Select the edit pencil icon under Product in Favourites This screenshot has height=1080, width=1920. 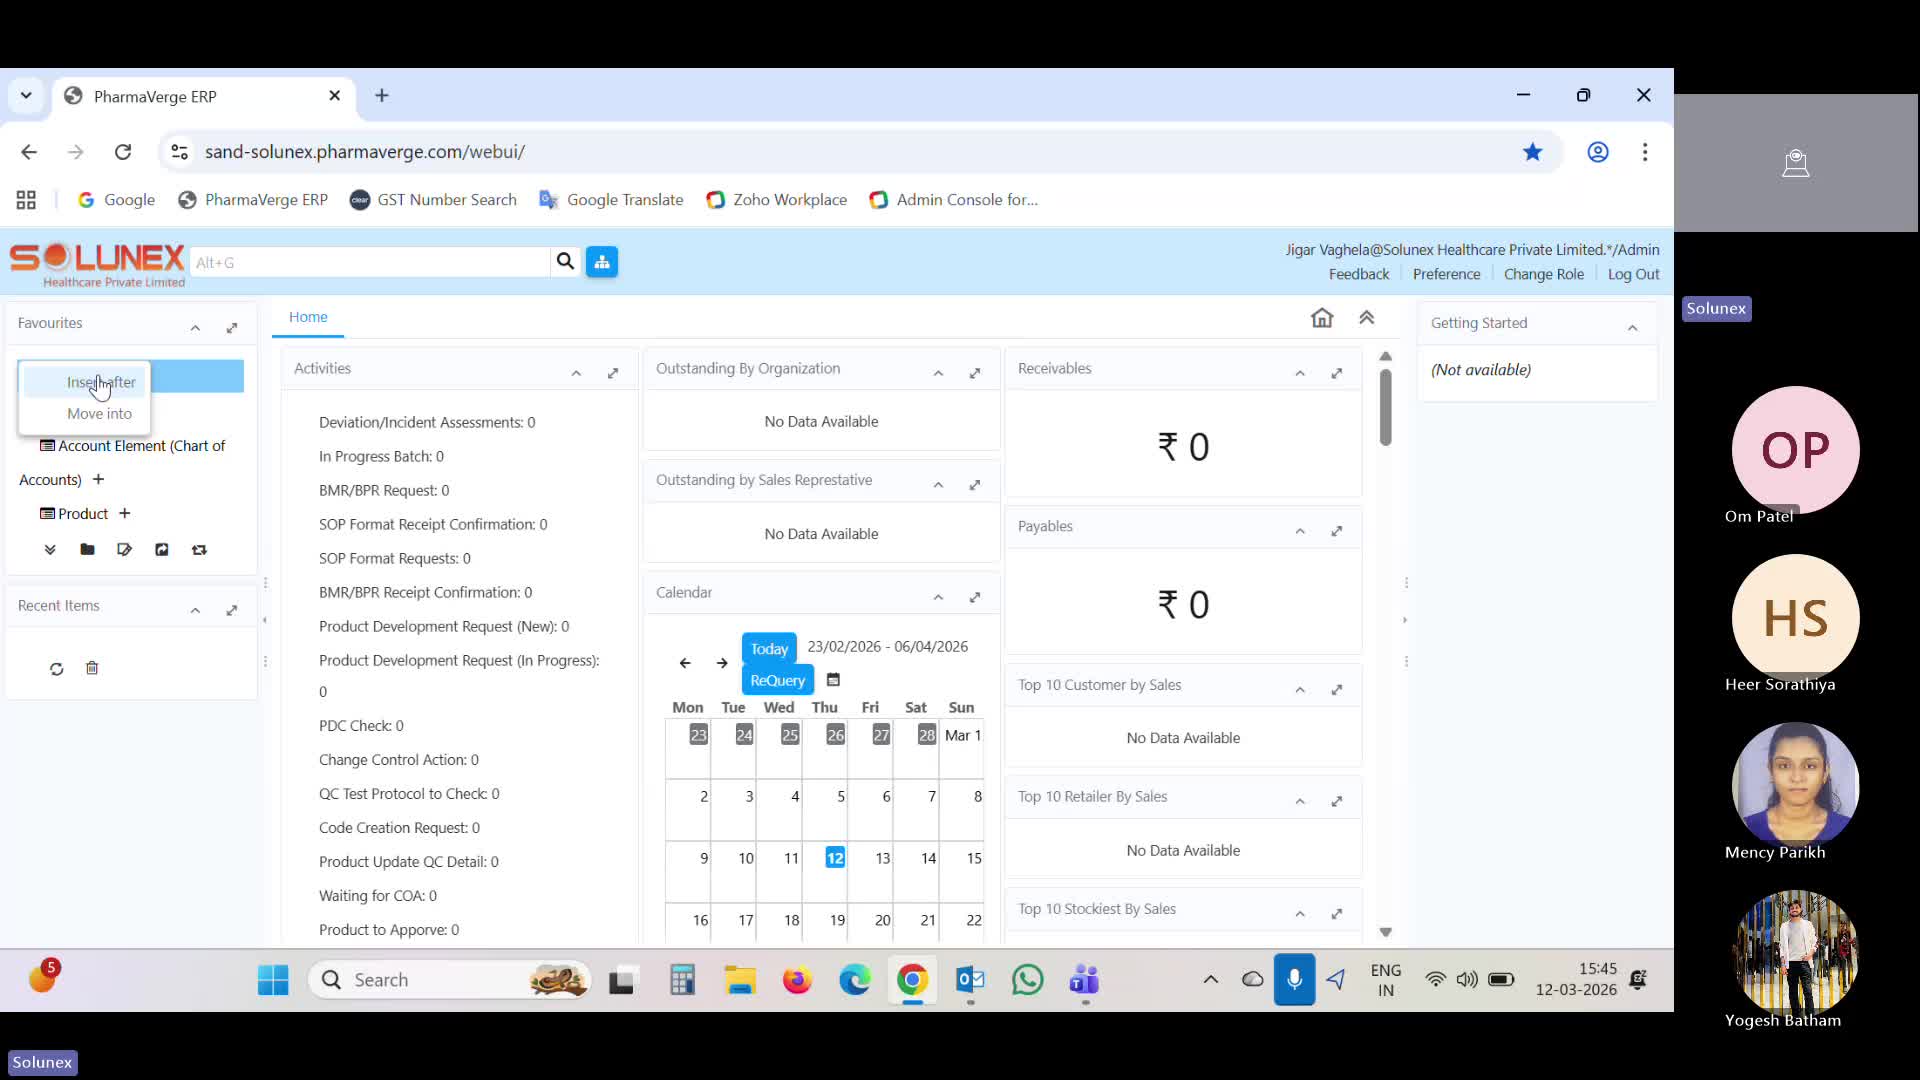(124, 549)
